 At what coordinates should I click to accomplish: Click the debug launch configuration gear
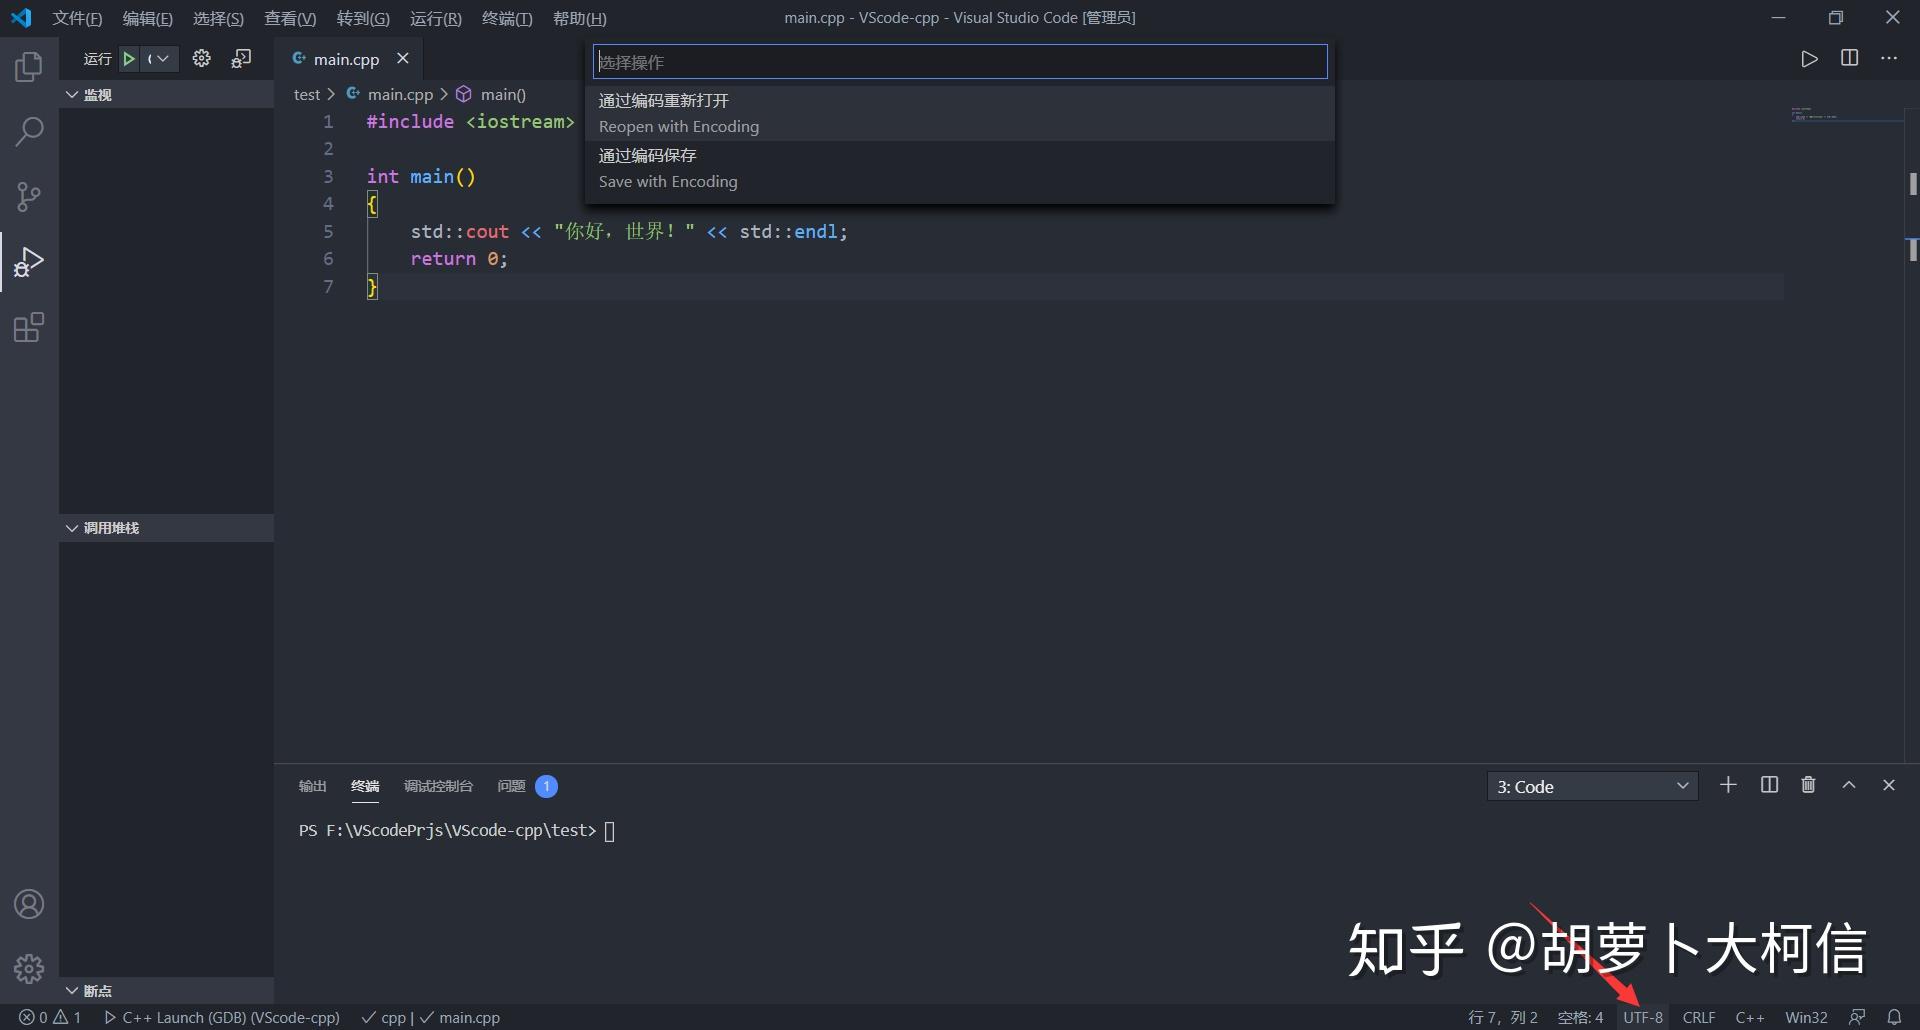201,58
